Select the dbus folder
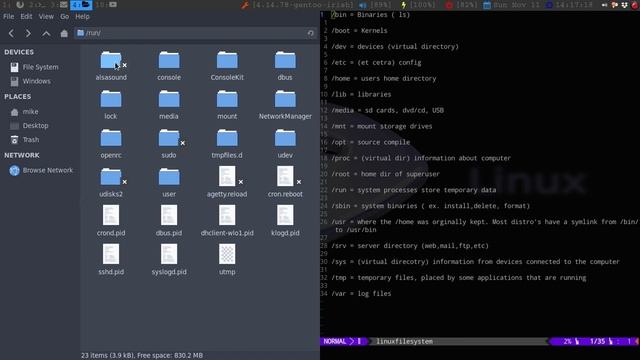This screenshot has height=360, width=640. point(285,65)
